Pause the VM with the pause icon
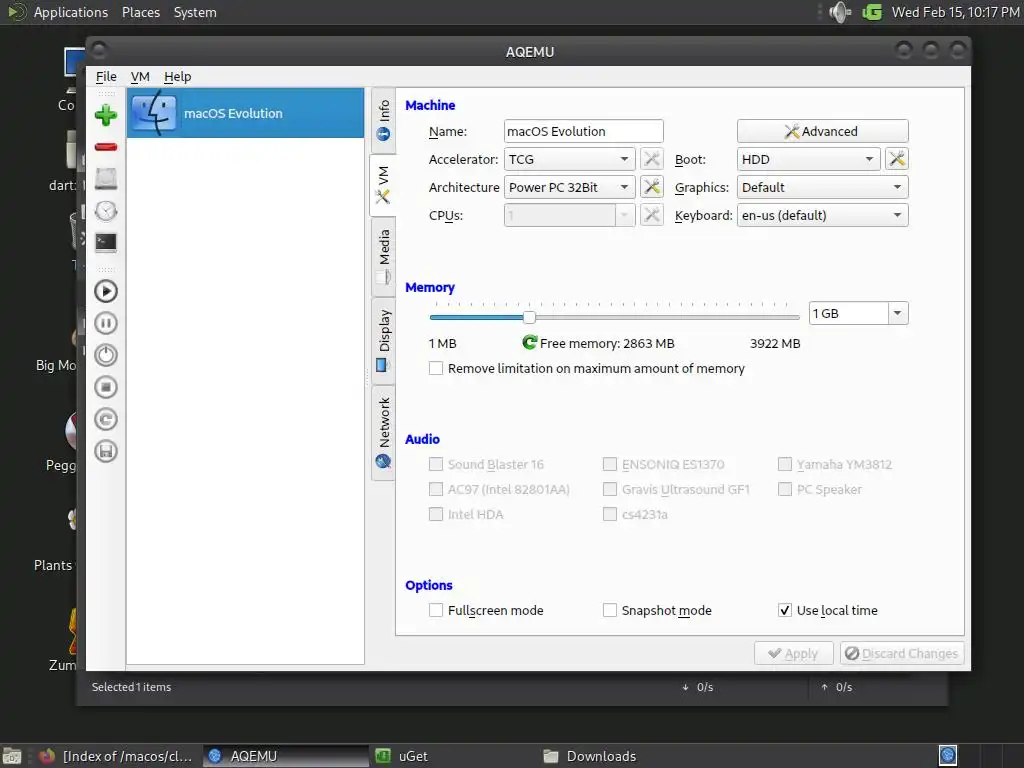1024x768 pixels. point(106,323)
